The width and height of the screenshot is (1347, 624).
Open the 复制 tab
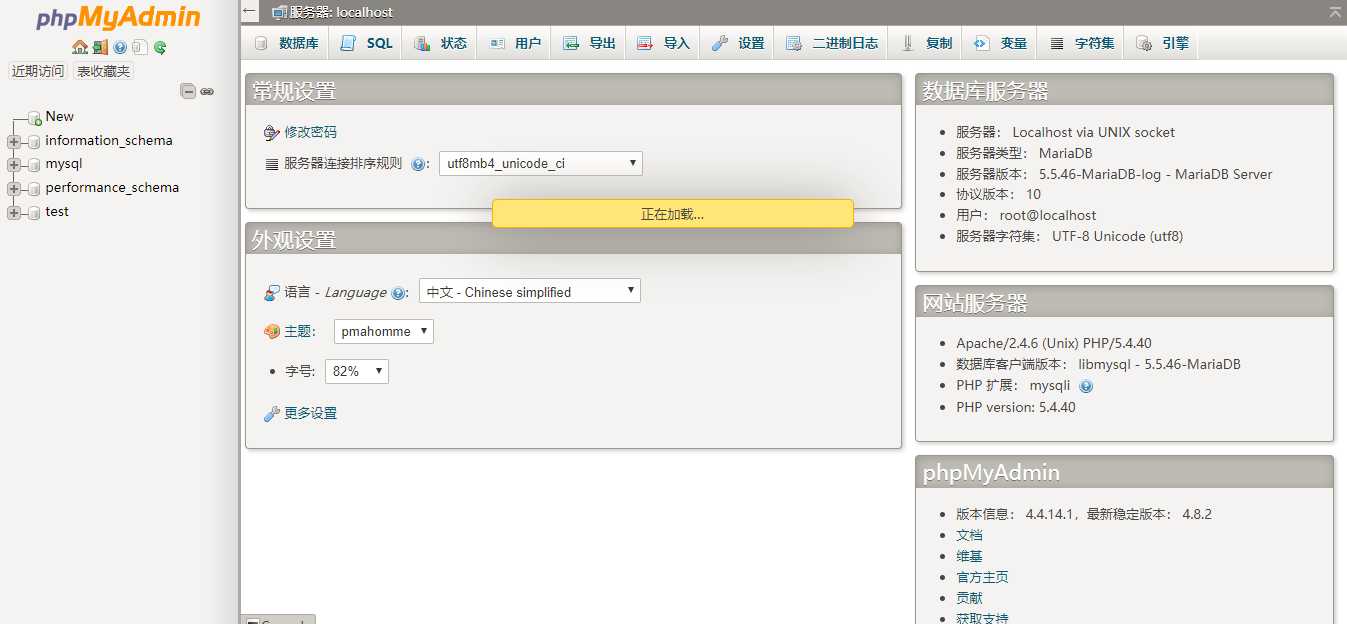point(927,43)
